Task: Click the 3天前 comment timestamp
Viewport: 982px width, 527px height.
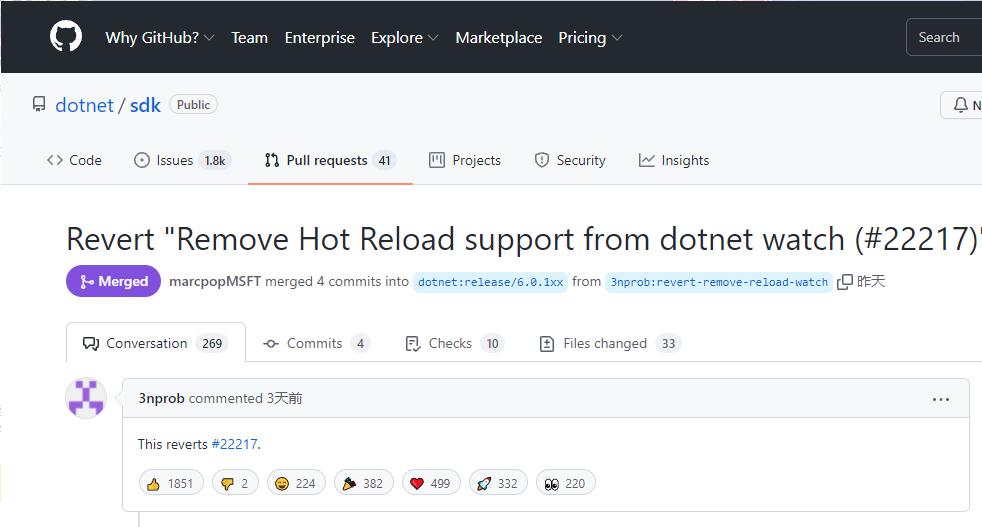Action: (x=284, y=398)
